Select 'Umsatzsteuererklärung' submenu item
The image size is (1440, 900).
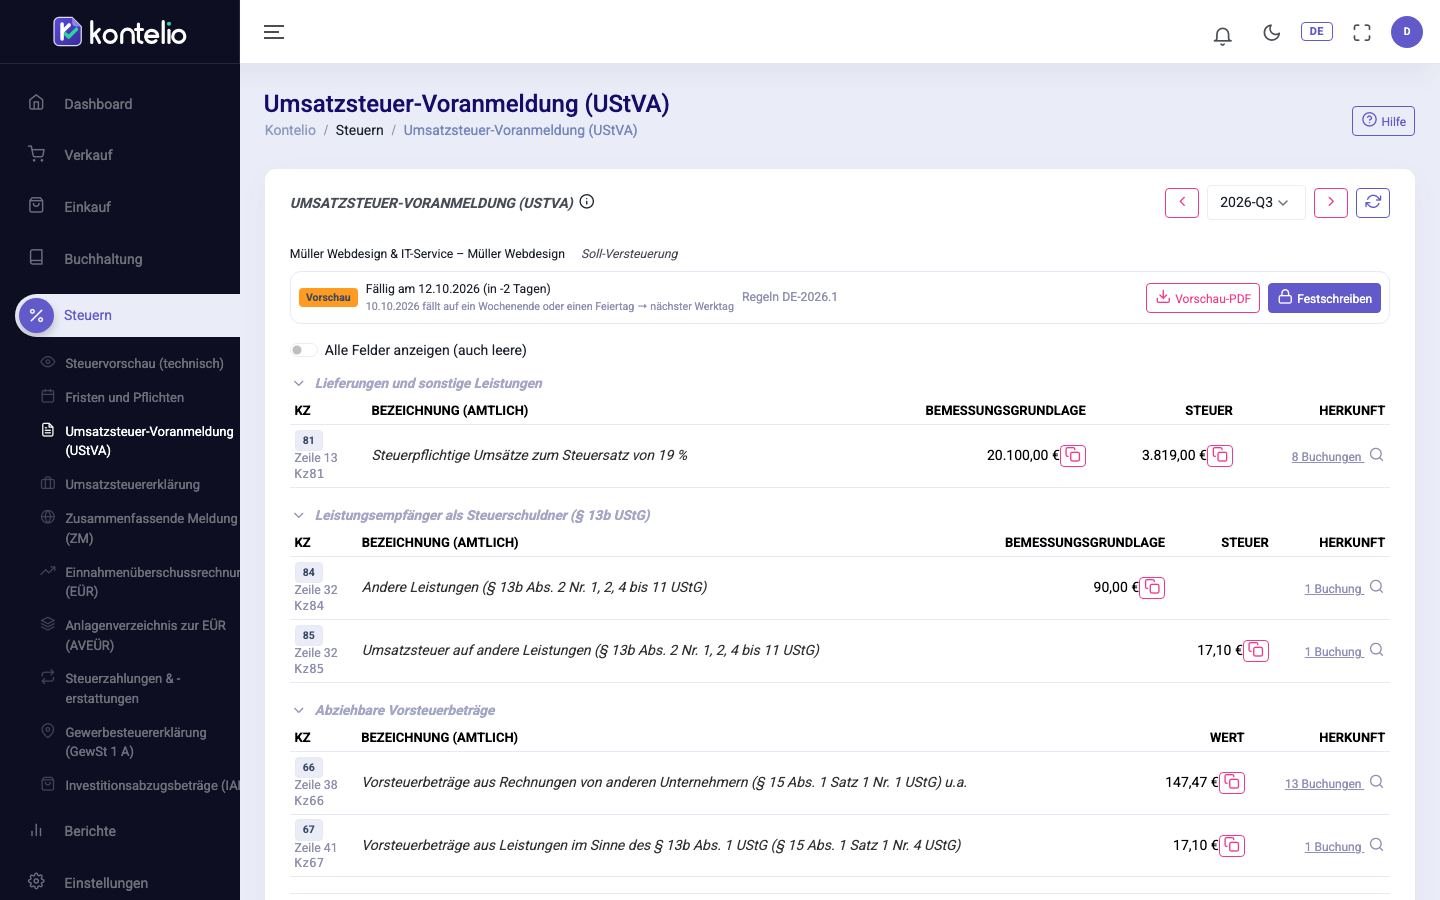tap(133, 484)
